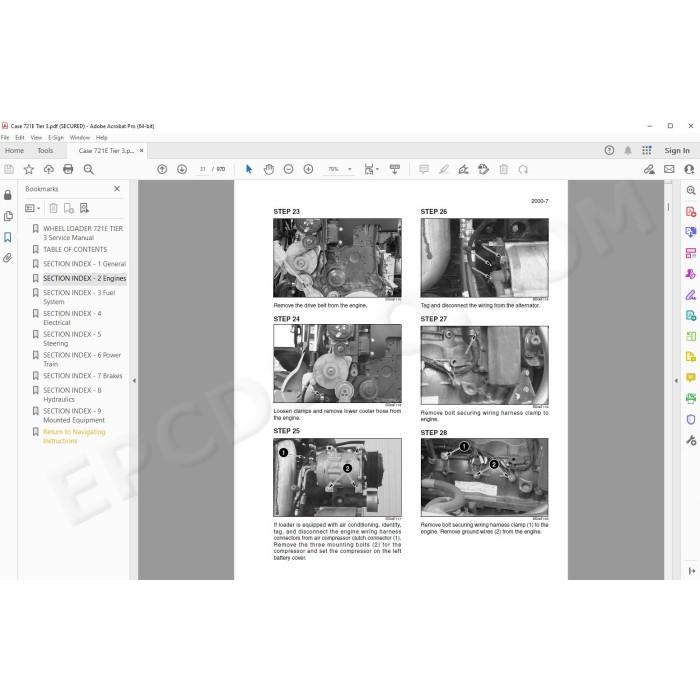Open the File menu

pos(5,138)
